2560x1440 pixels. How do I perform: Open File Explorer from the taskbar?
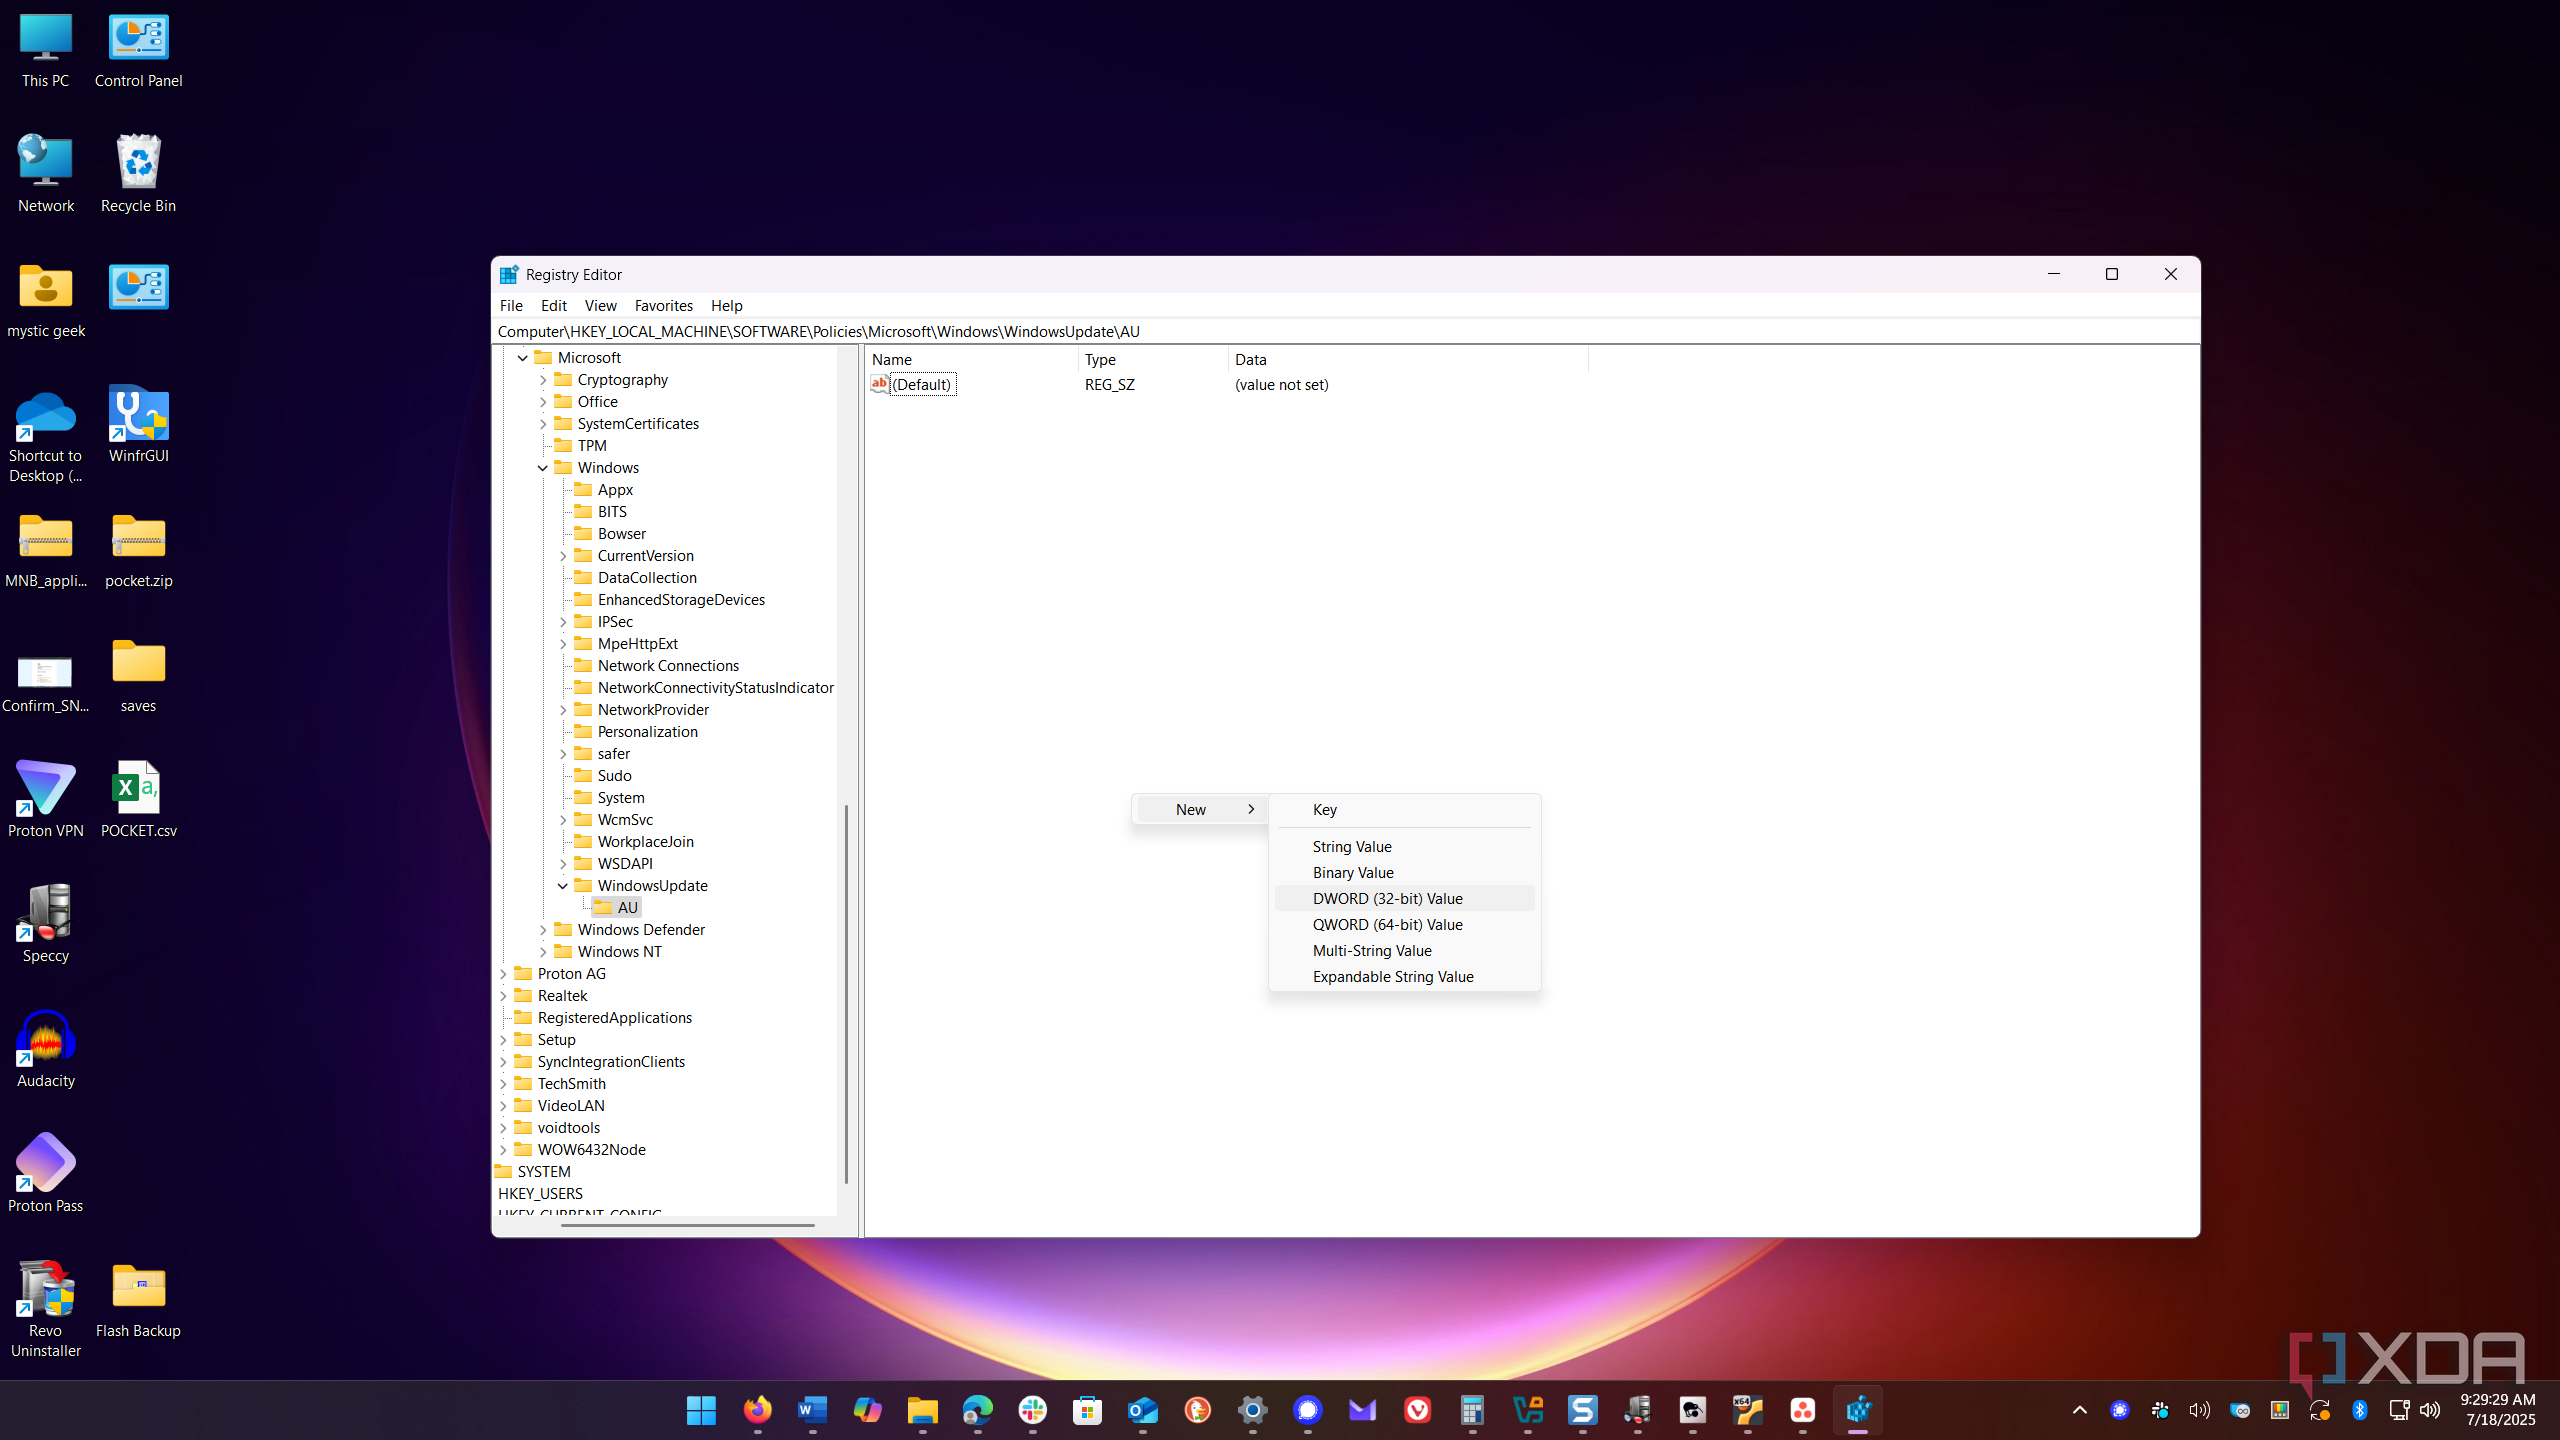pos(922,1410)
